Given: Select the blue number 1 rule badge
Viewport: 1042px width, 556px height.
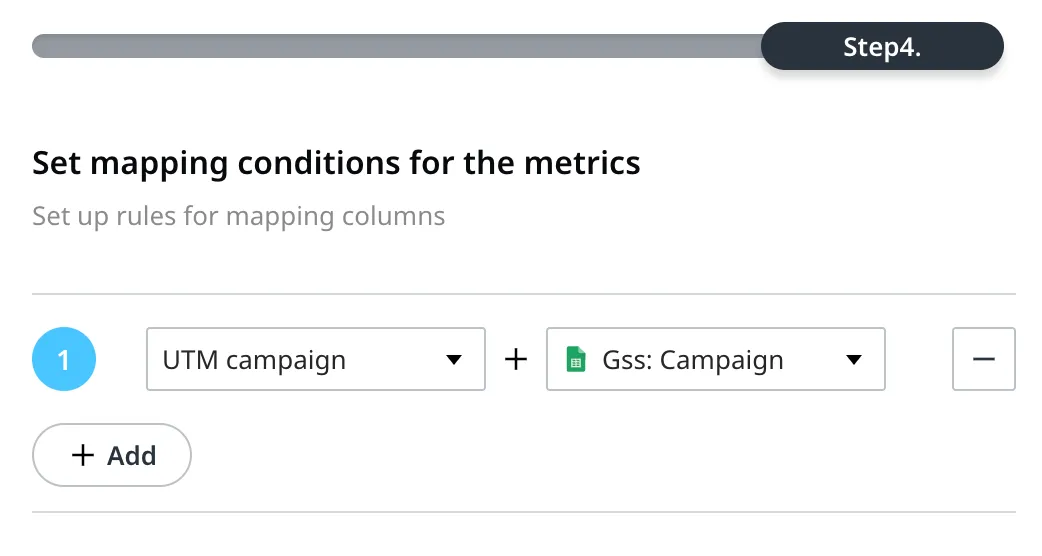Looking at the screenshot, I should point(64,359).
